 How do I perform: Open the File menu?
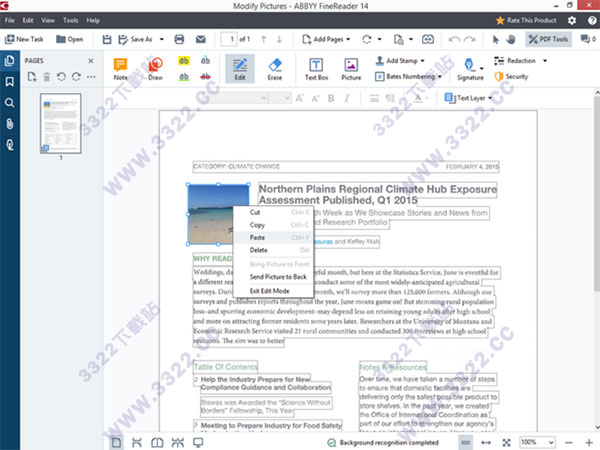10,20
